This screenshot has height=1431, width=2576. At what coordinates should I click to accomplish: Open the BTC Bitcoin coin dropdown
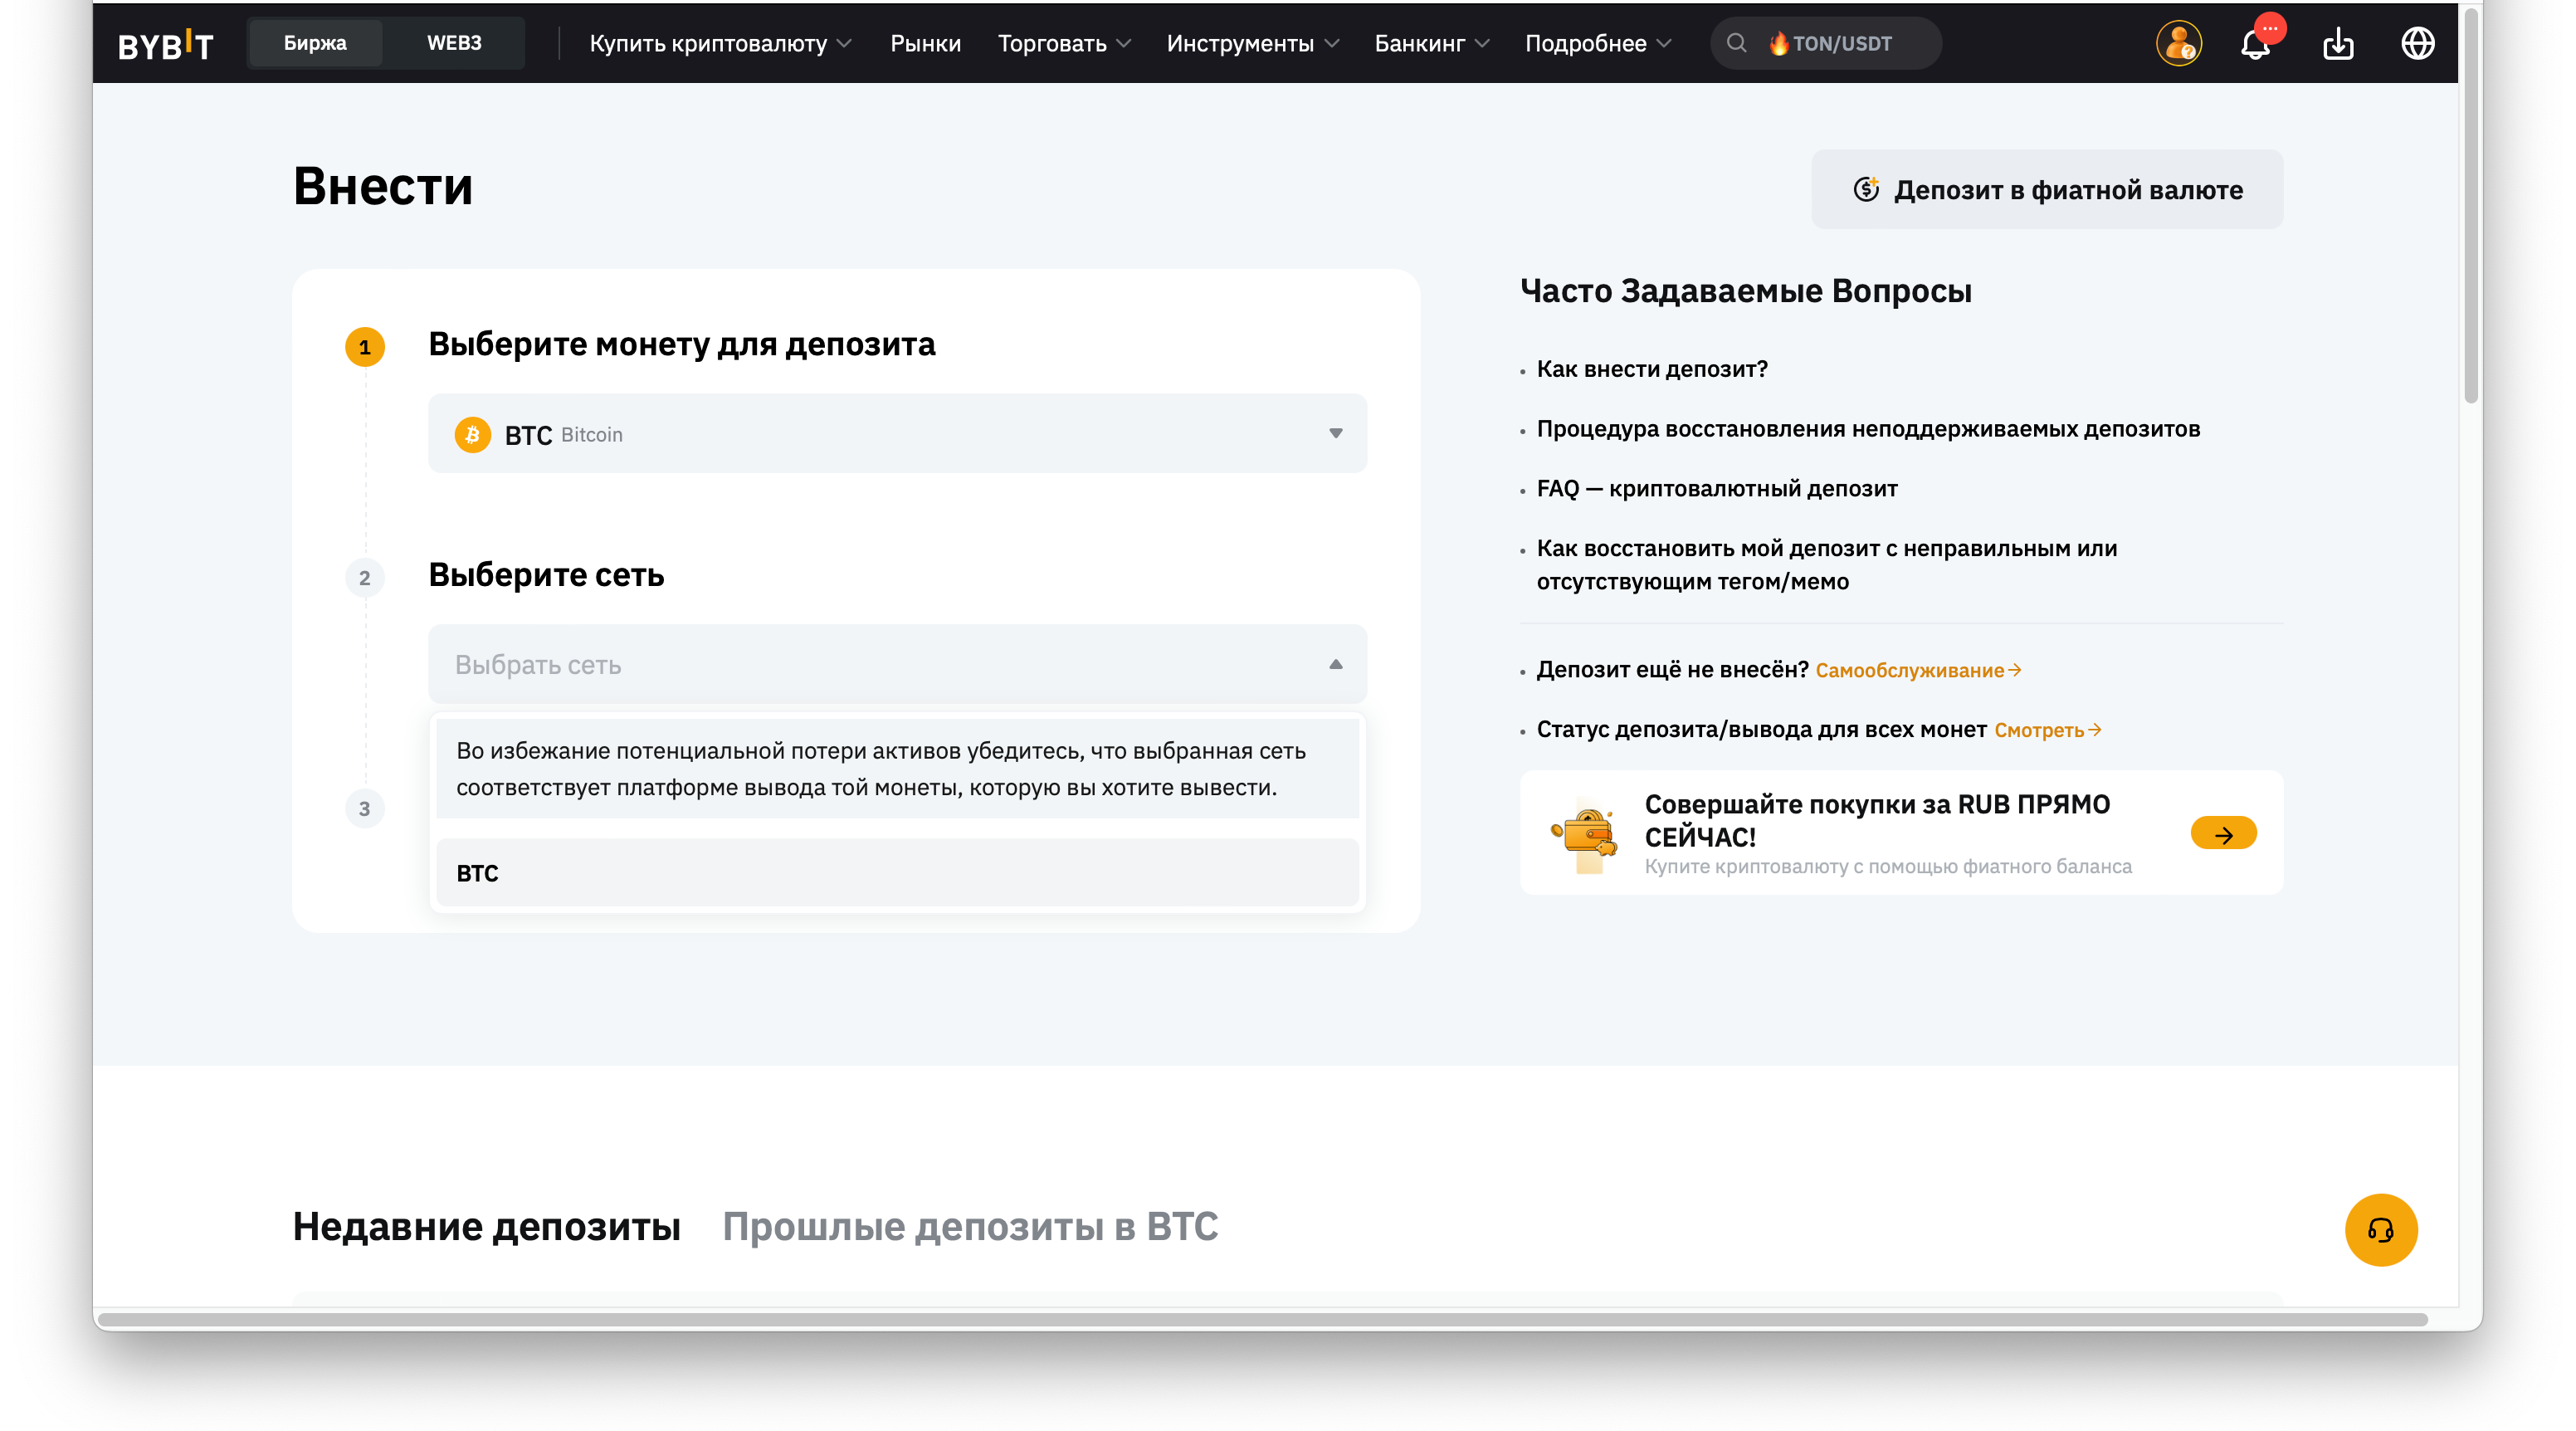click(x=897, y=434)
